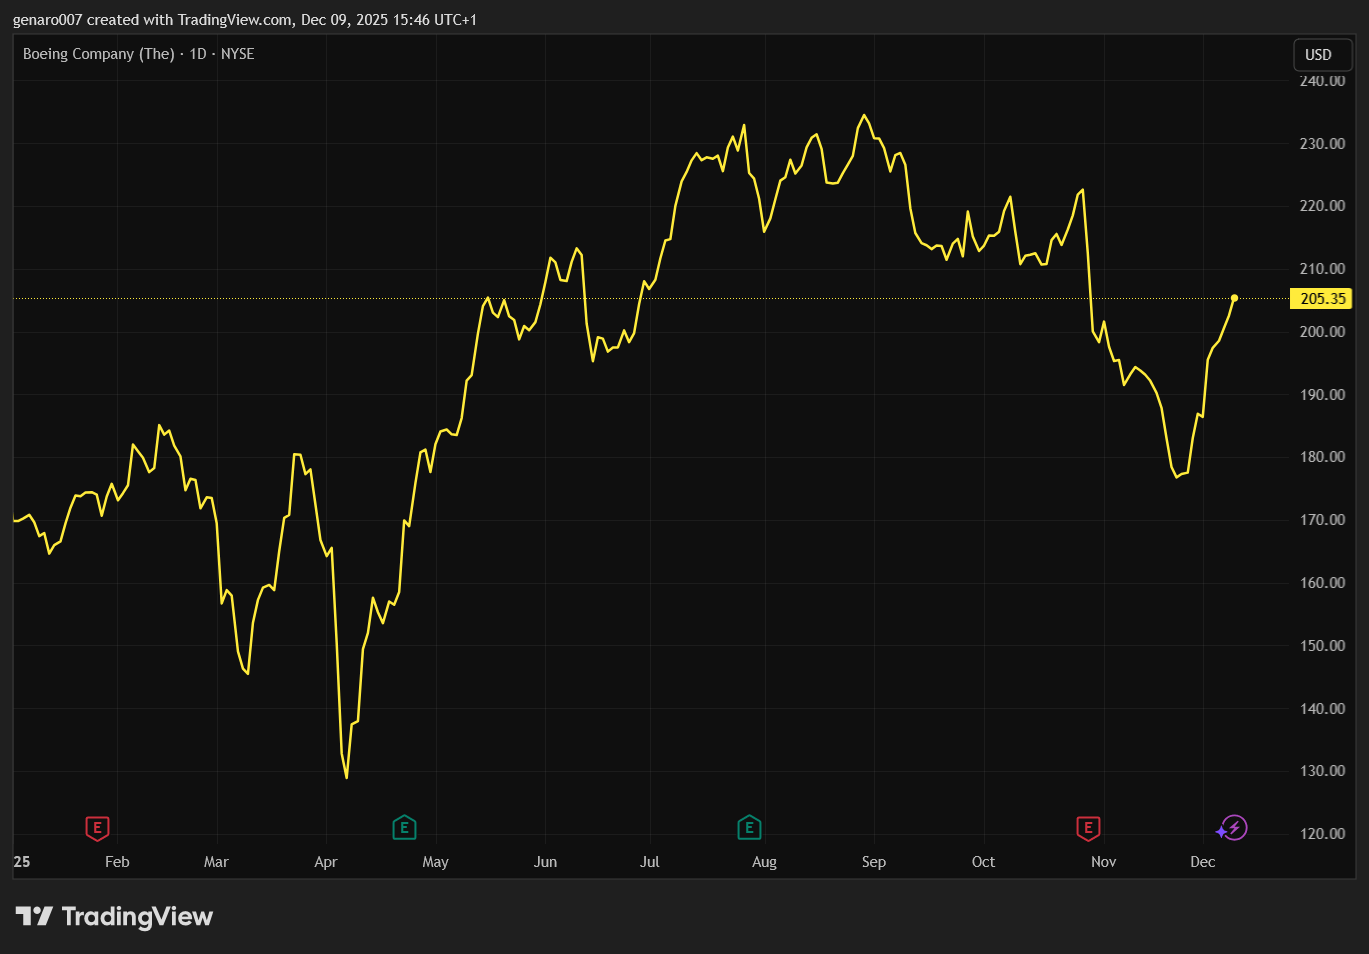Open the purple lightning event icon near Dec

coord(1232,828)
